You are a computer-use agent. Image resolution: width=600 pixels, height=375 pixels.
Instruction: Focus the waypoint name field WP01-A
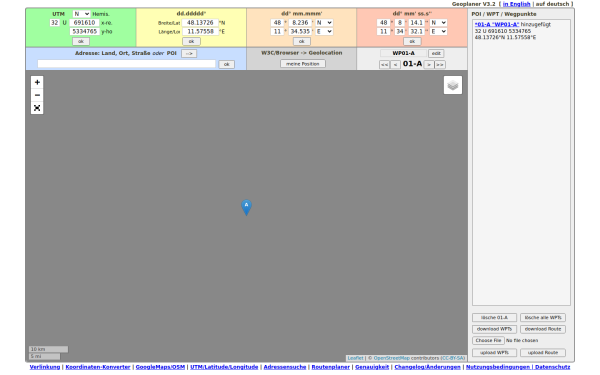(x=403, y=53)
